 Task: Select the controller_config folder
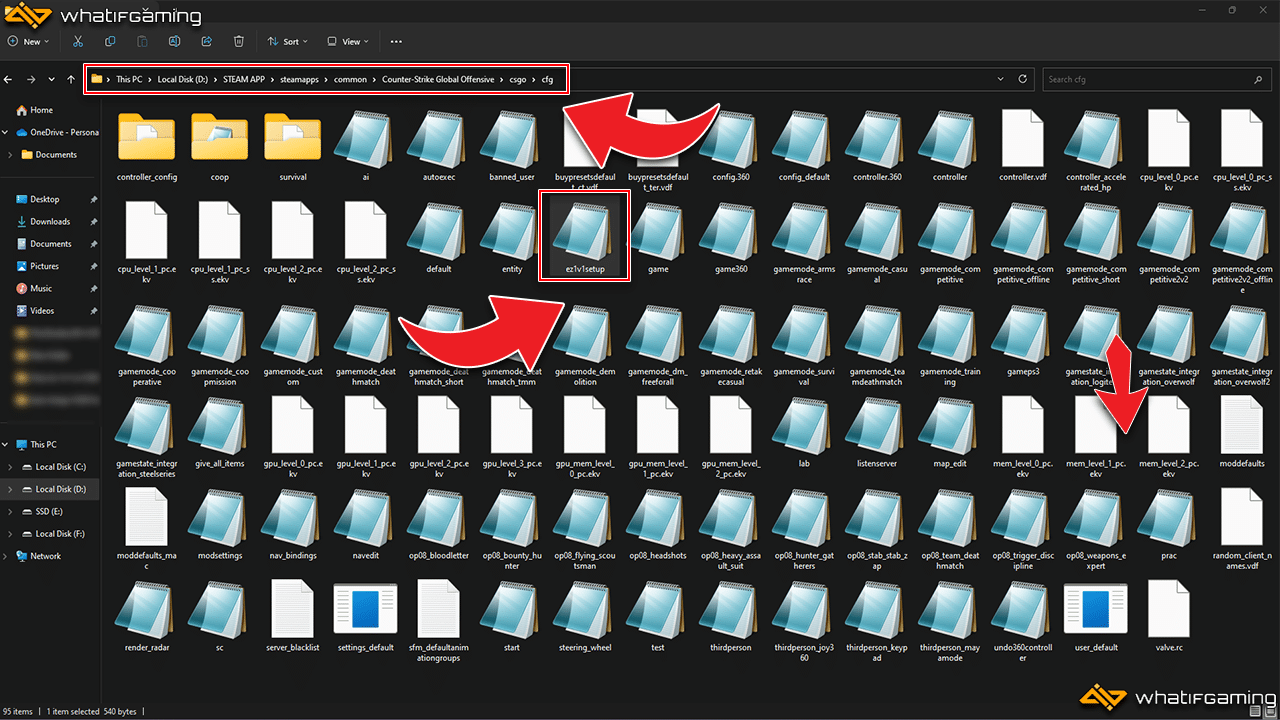click(x=147, y=147)
